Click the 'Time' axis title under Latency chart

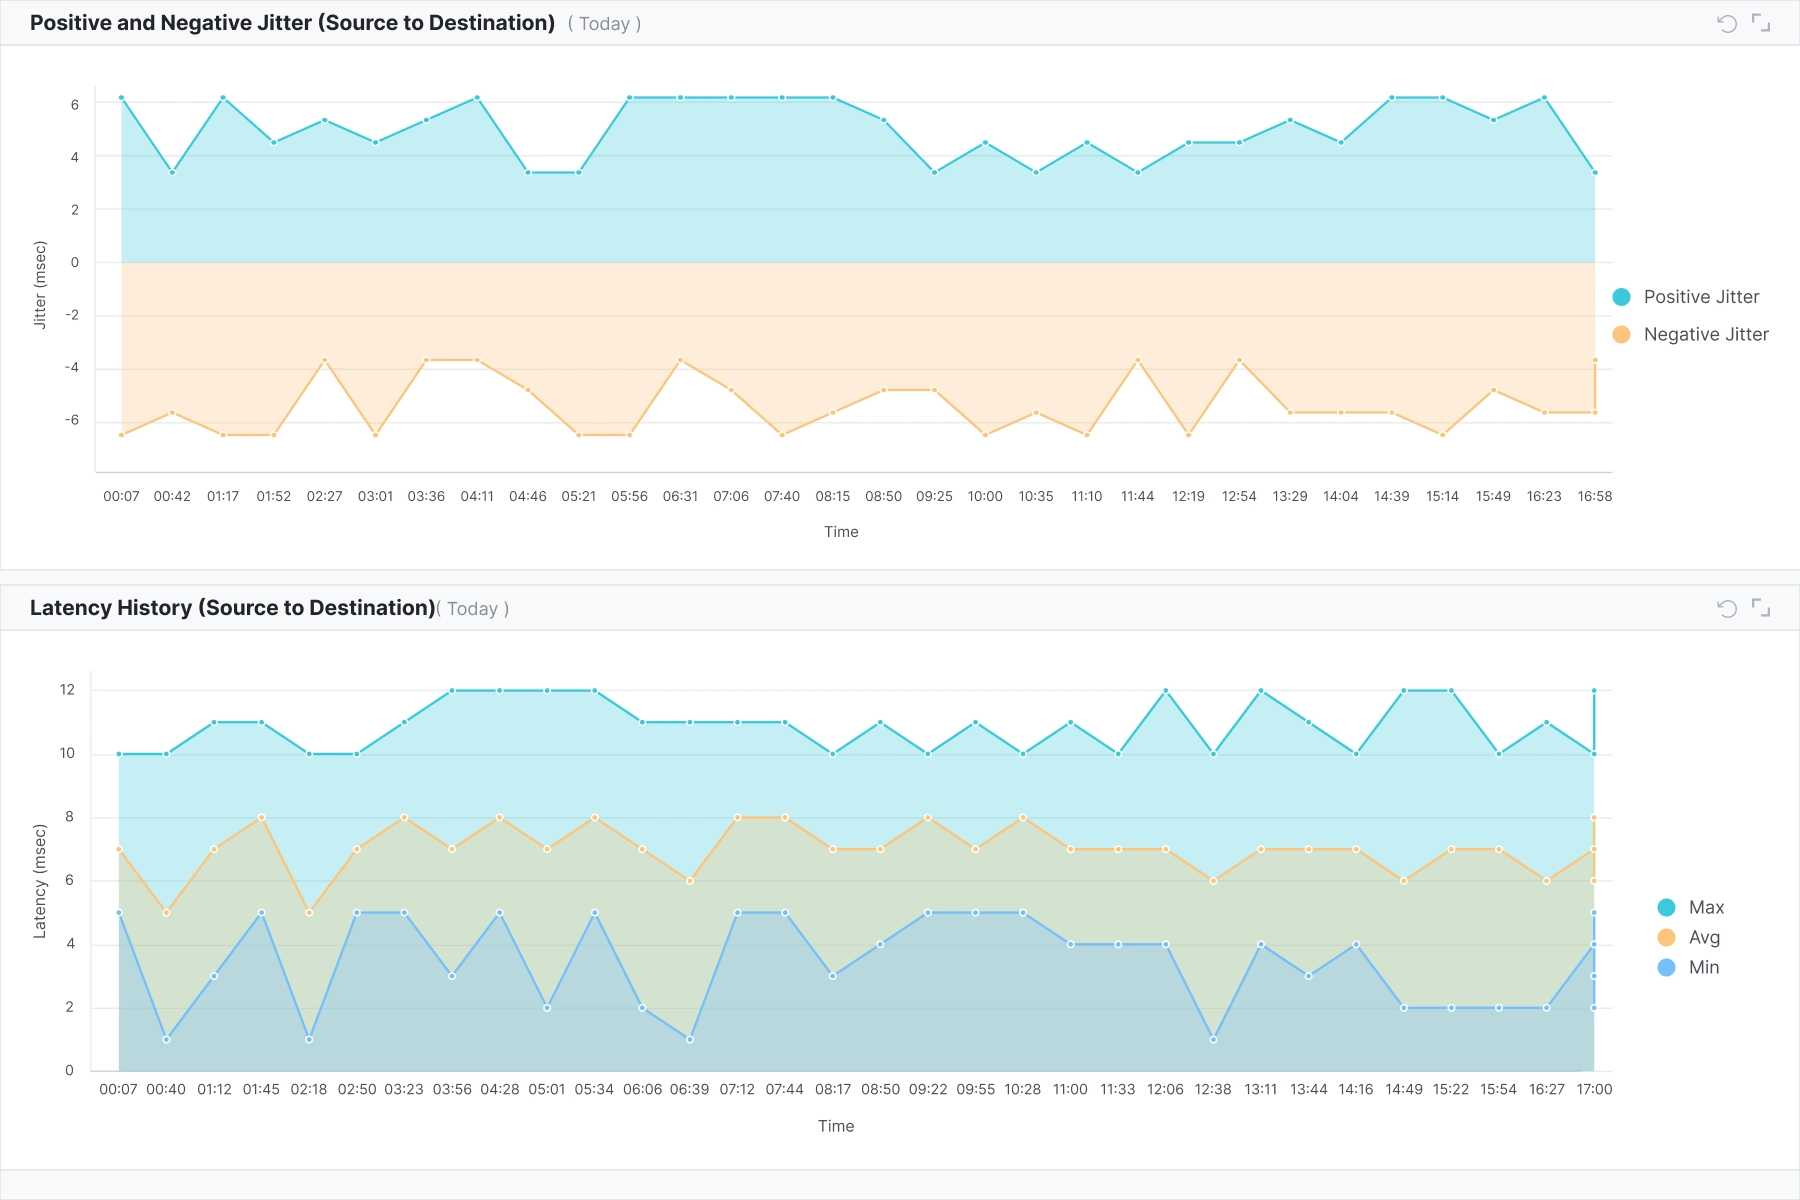[836, 1126]
